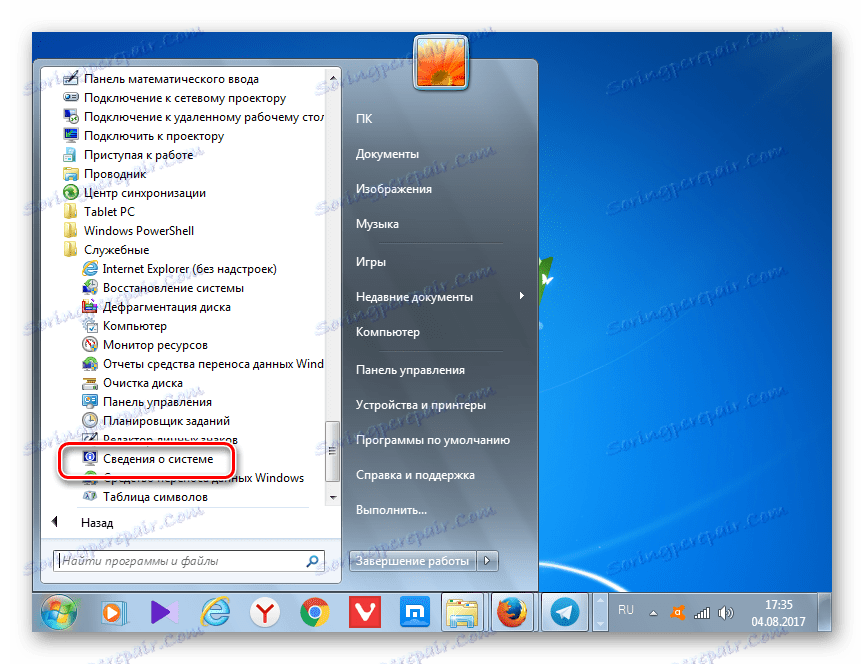
Task: Show hidden system tray icons
Action: 653,611
